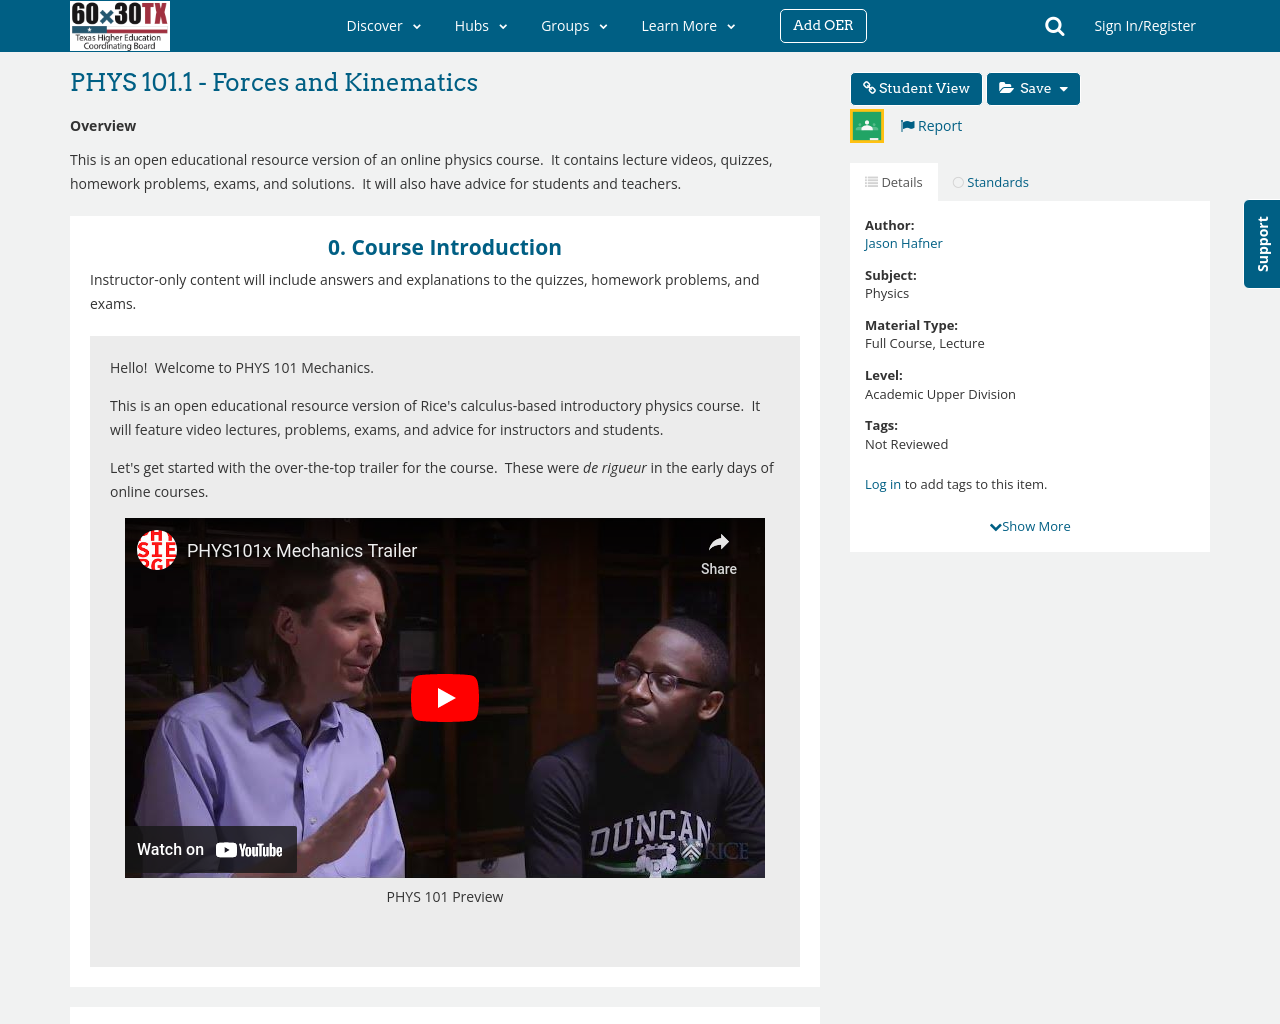The height and width of the screenshot is (1024, 1280).
Task: Click the Google Classroom share icon
Action: [866, 126]
